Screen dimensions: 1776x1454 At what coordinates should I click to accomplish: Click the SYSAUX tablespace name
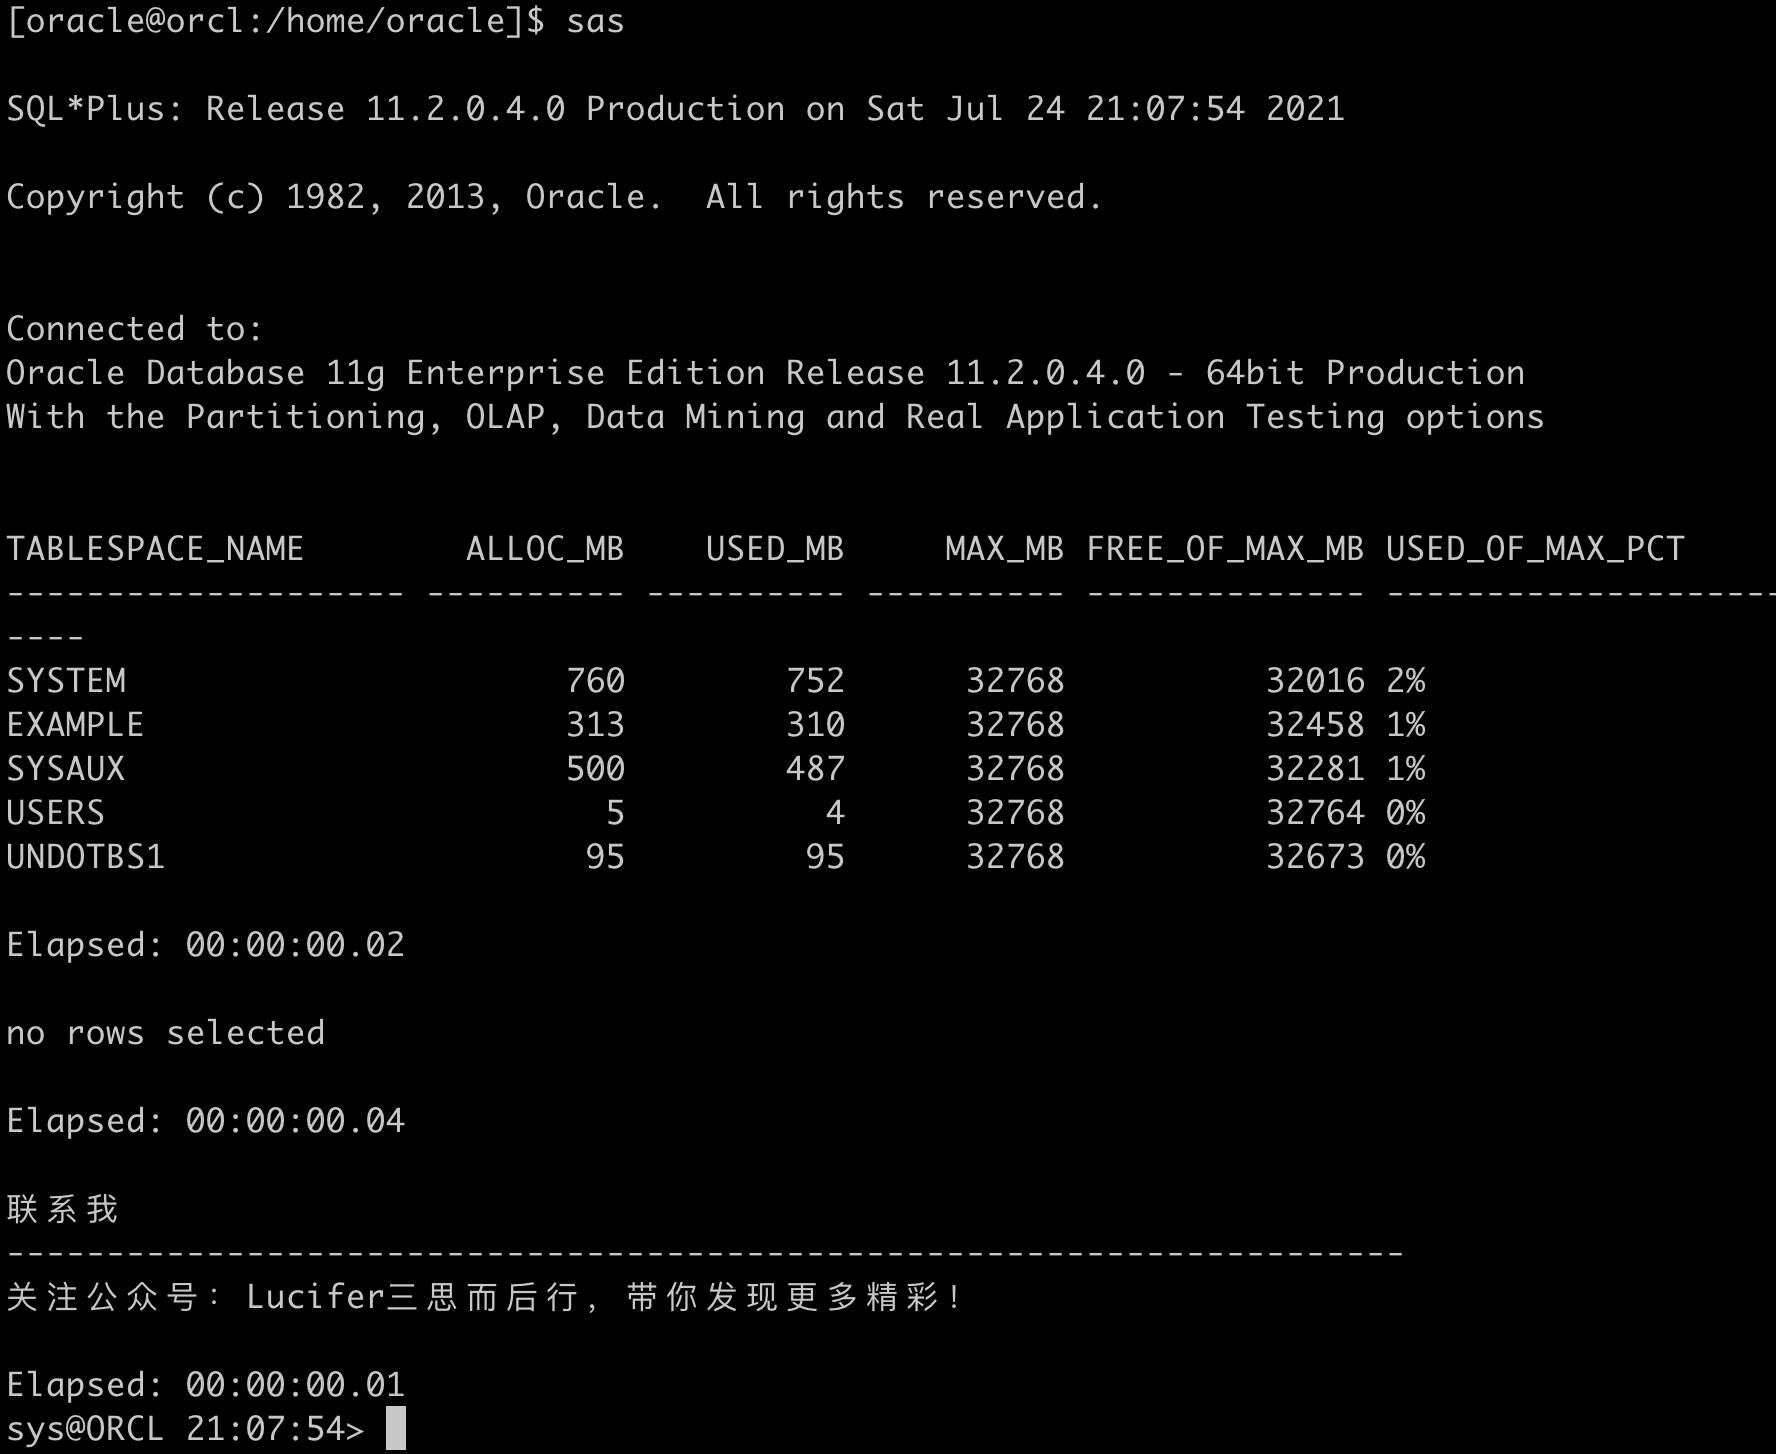click(66, 769)
